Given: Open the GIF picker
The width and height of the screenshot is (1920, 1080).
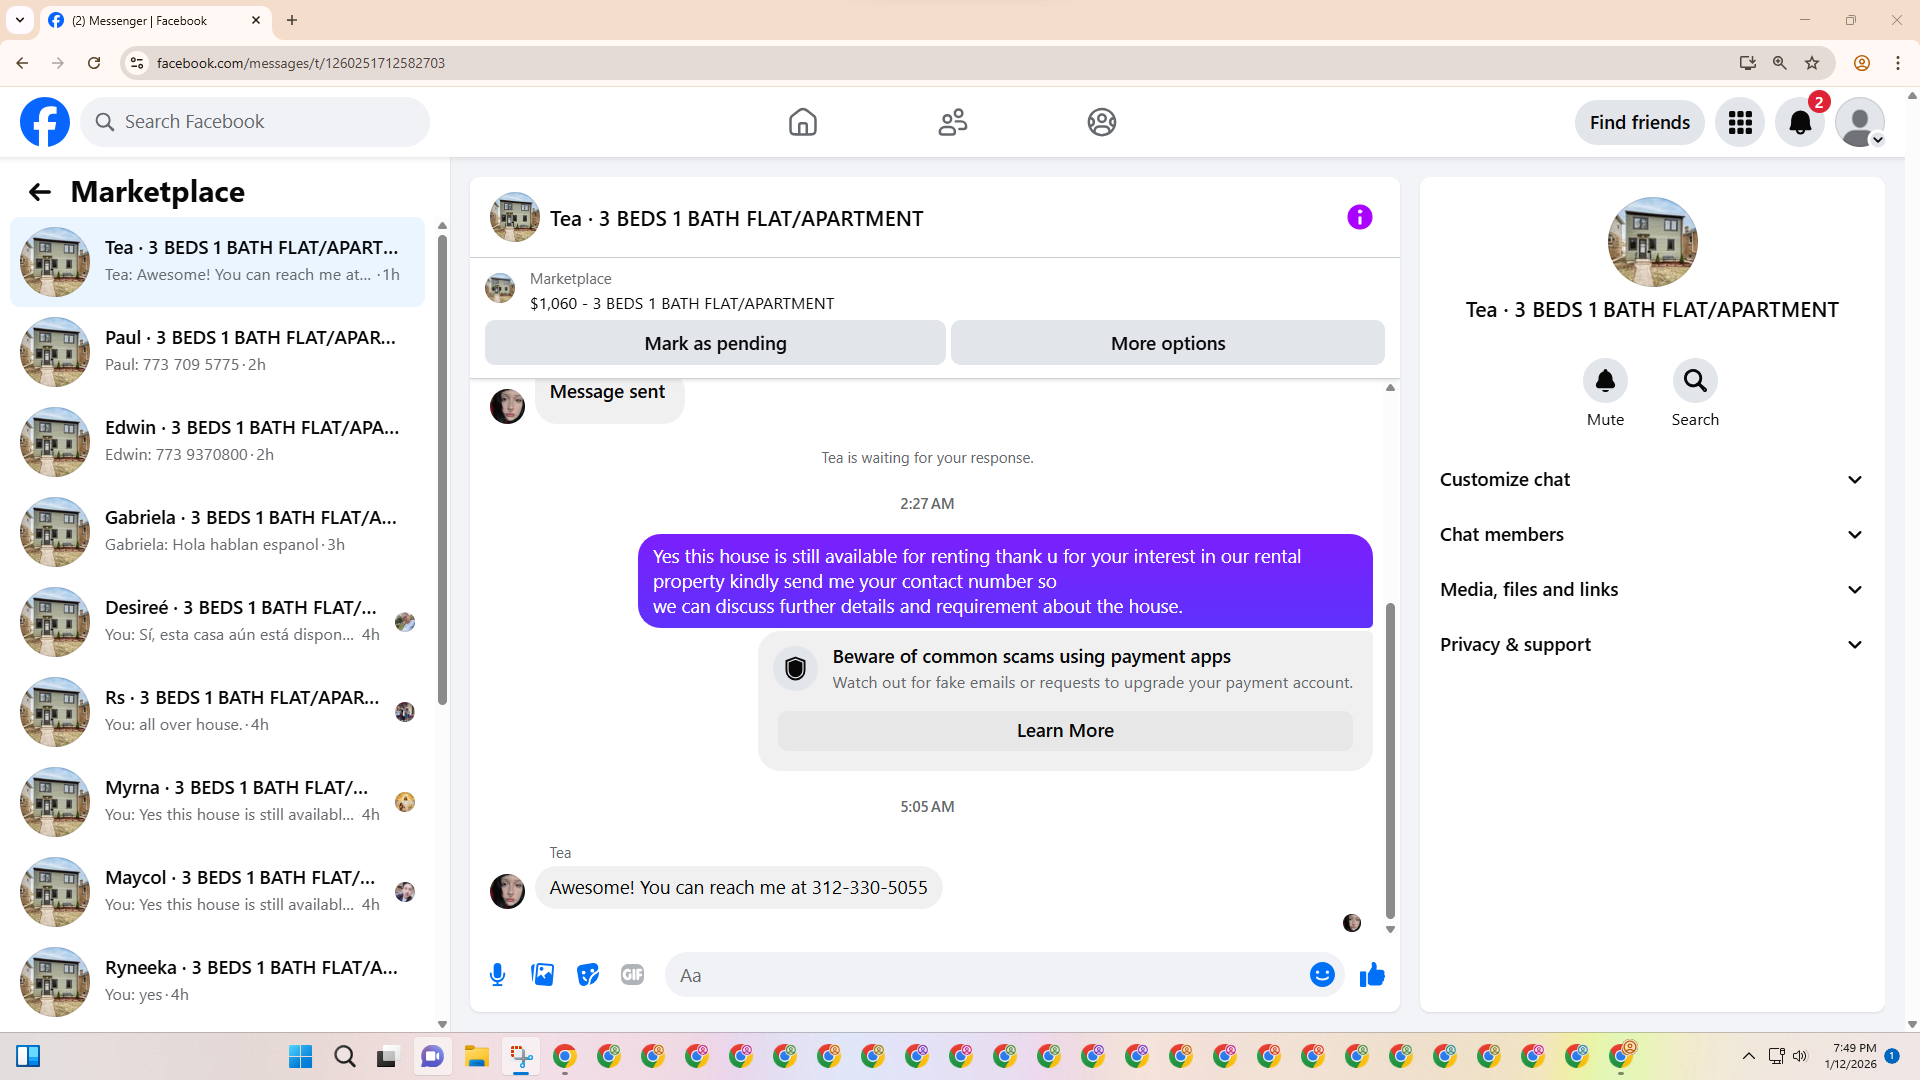Looking at the screenshot, I should coord(632,975).
